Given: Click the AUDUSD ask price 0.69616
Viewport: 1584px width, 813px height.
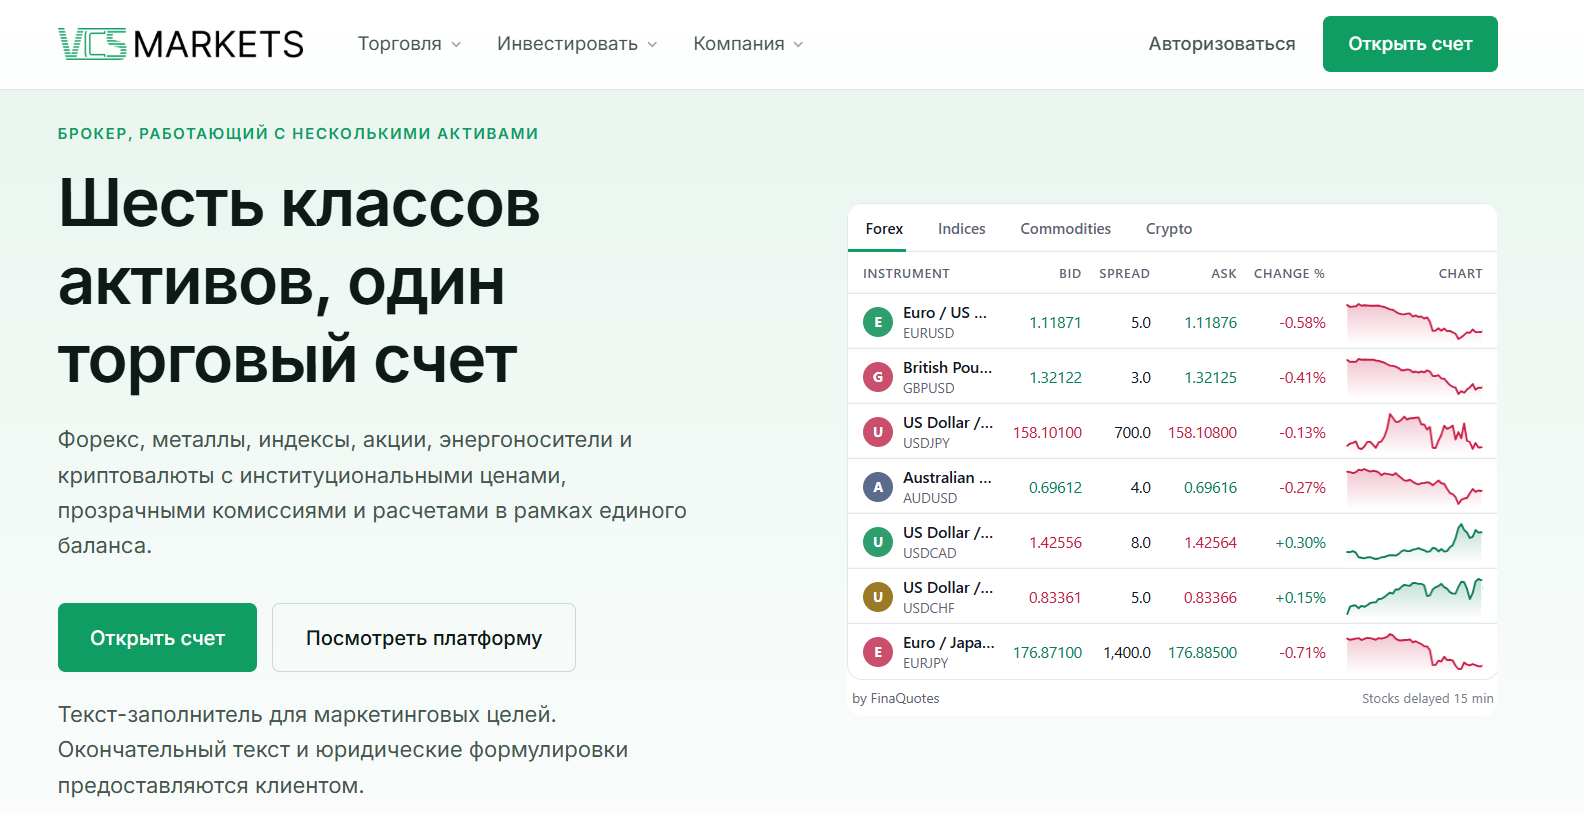Looking at the screenshot, I should click(1210, 487).
